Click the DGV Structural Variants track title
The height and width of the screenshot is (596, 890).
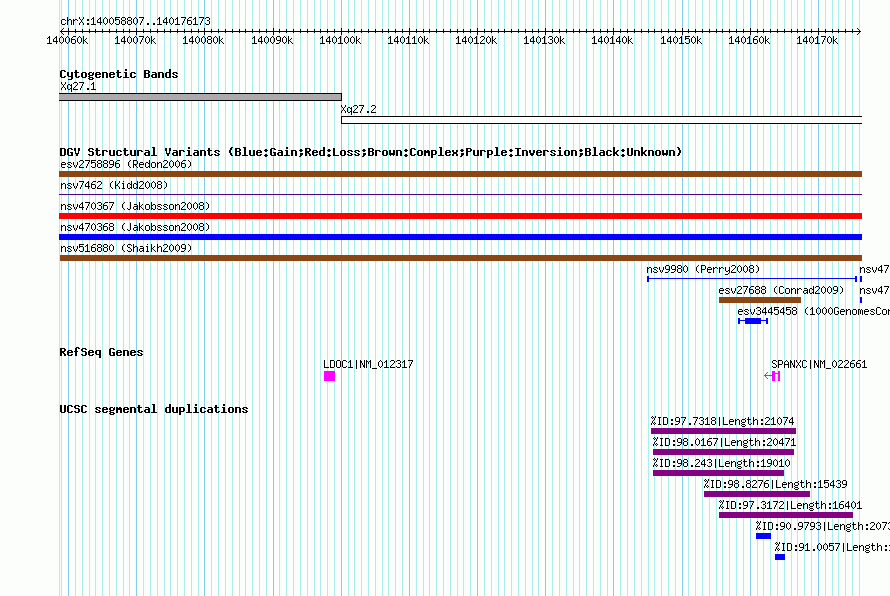[x=371, y=152]
